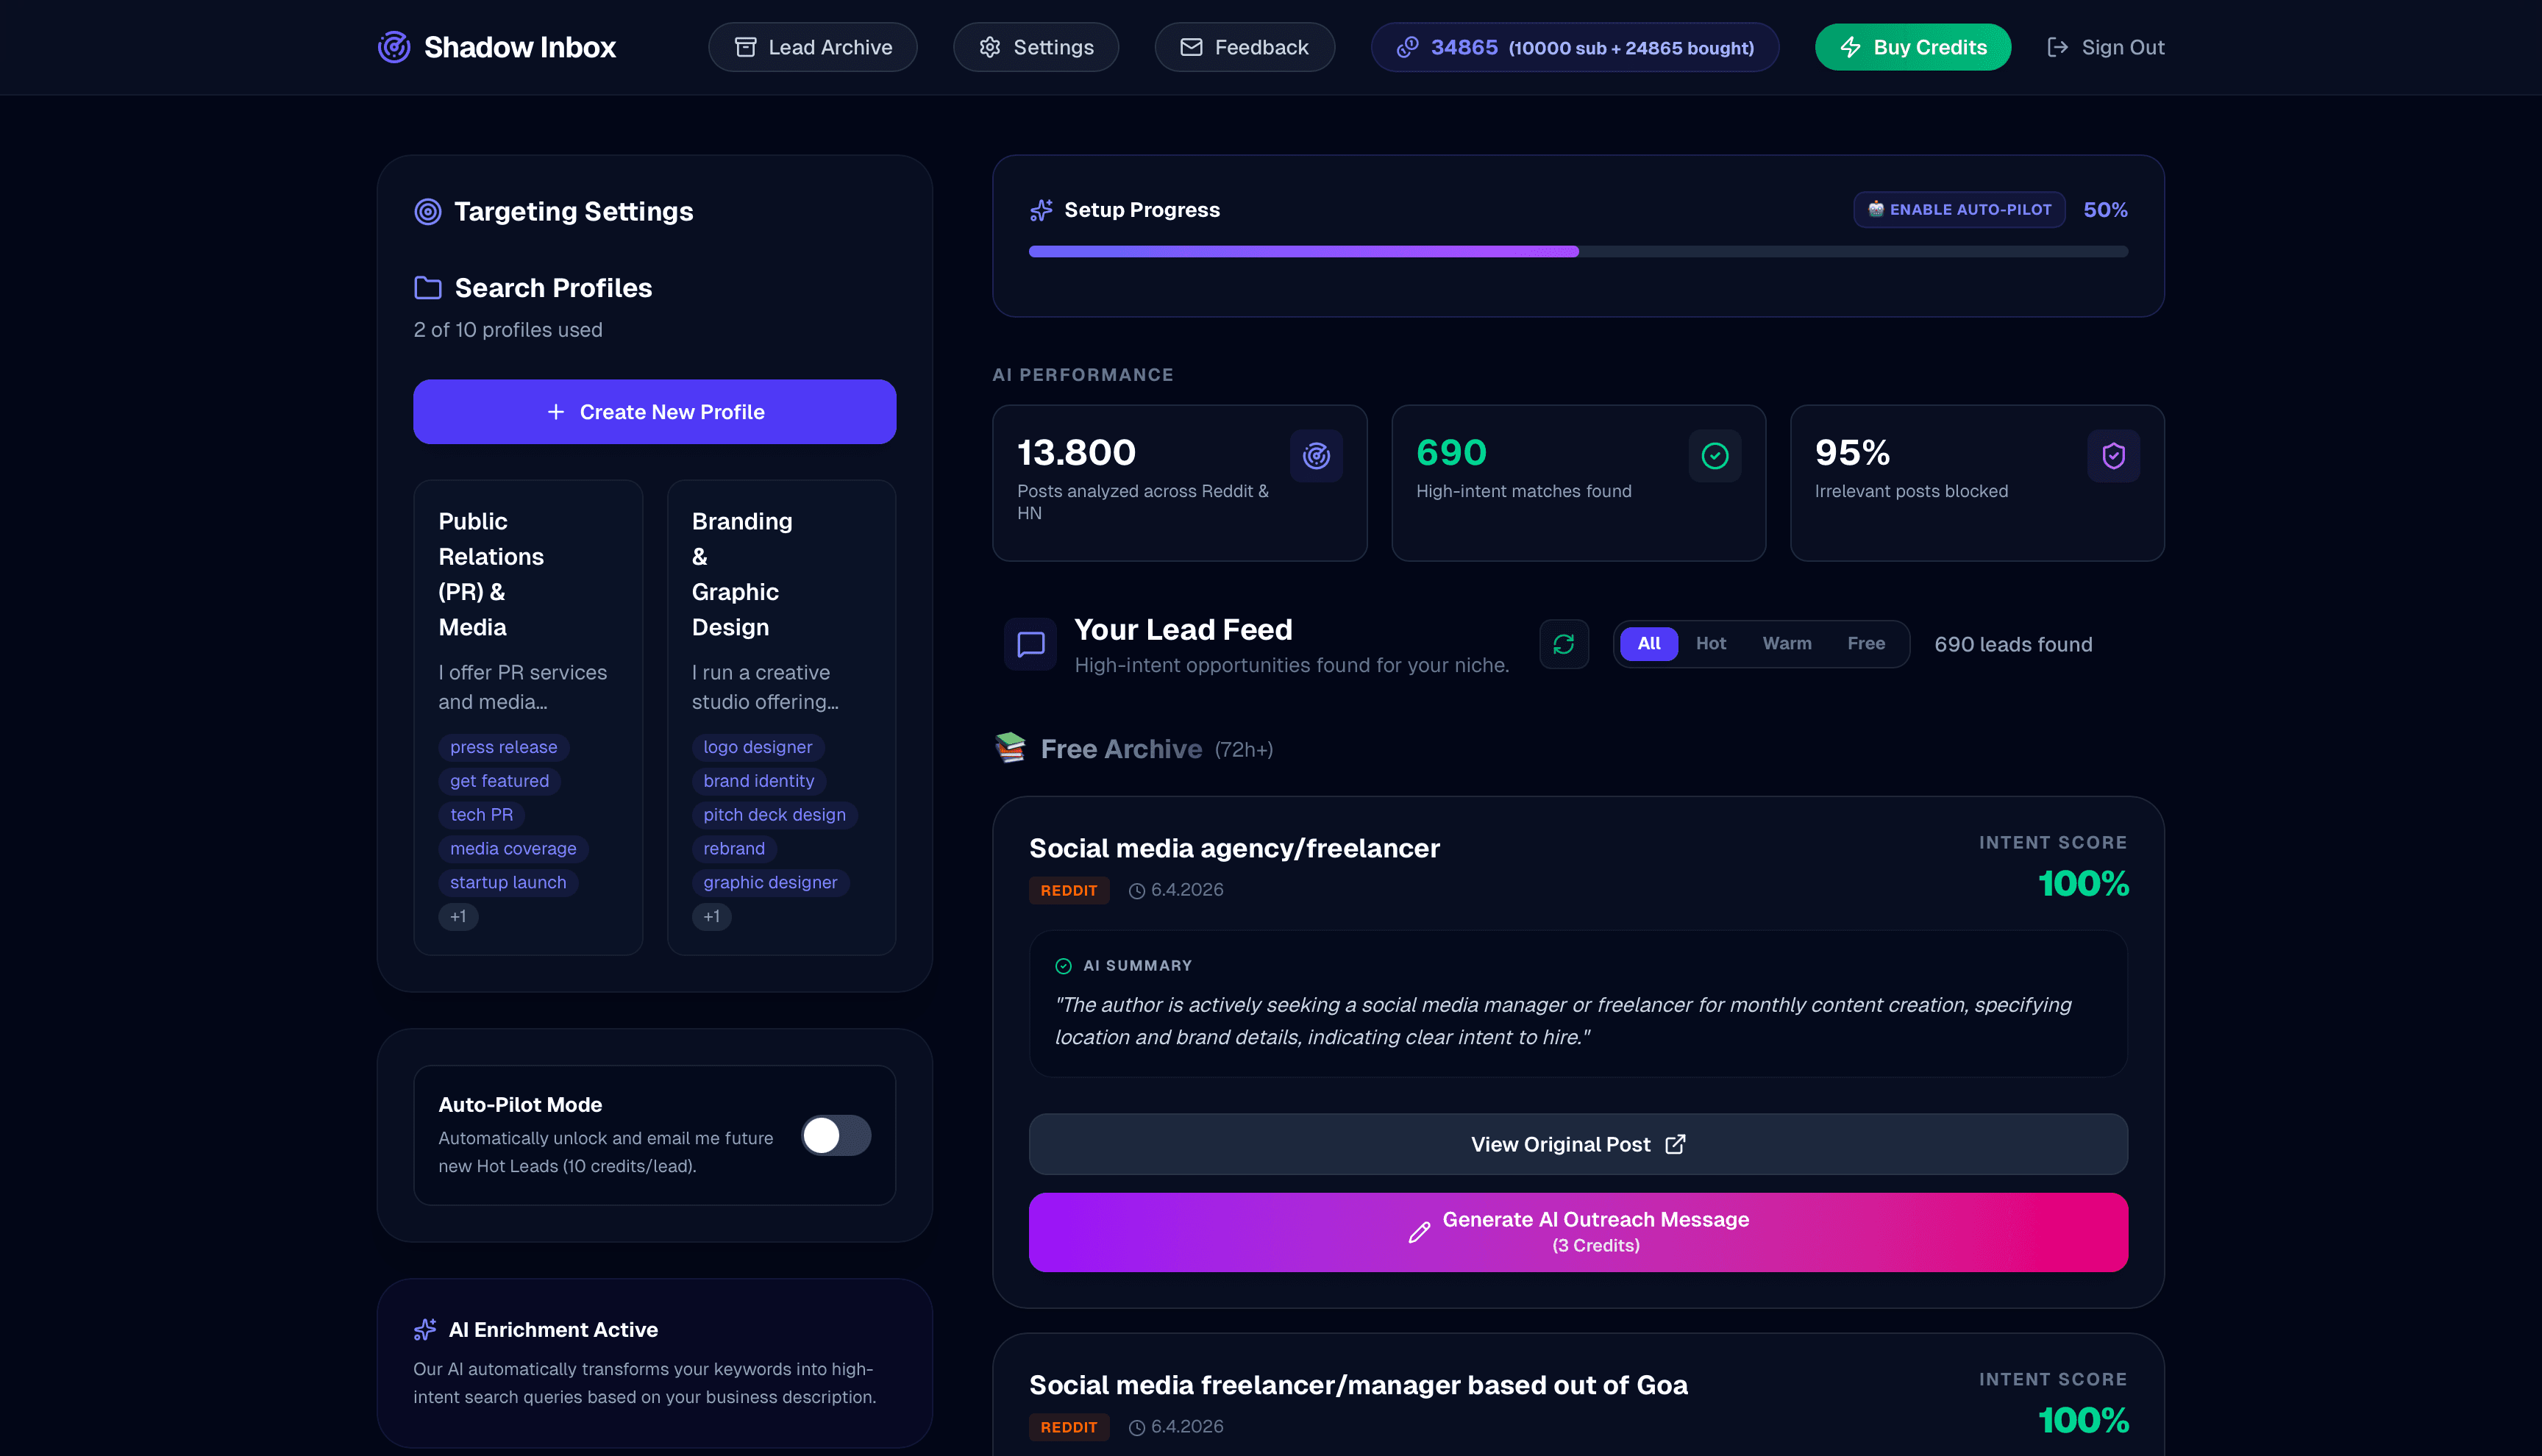Generate AI Outreach Message for the lead
Image resolution: width=2542 pixels, height=1456 pixels.
click(x=1578, y=1232)
